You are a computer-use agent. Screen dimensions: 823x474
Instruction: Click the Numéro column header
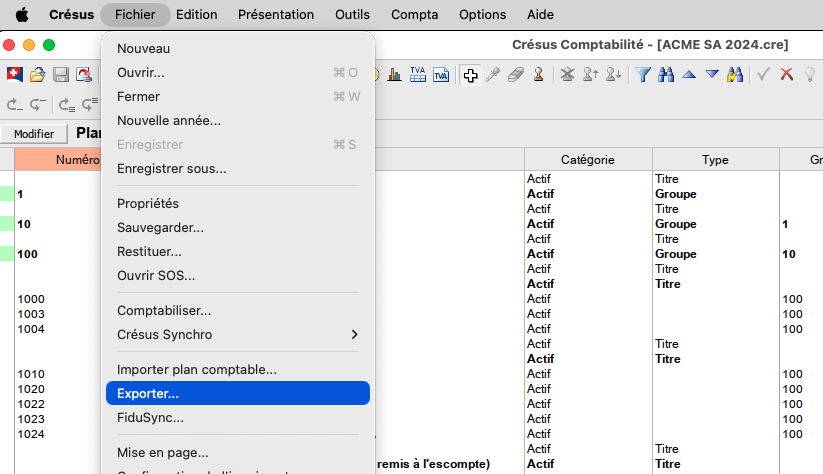[x=58, y=160]
